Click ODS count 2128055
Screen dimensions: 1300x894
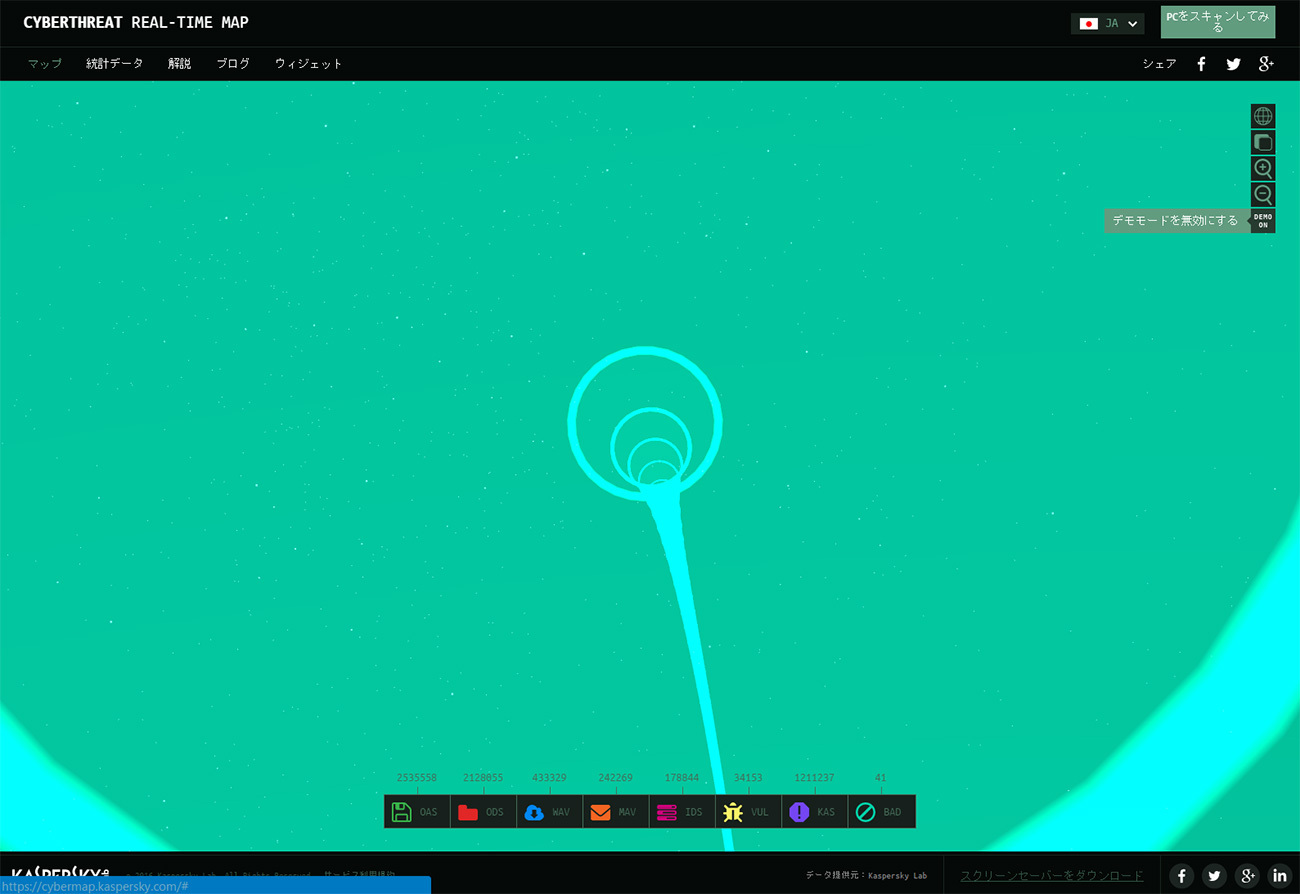coord(483,778)
